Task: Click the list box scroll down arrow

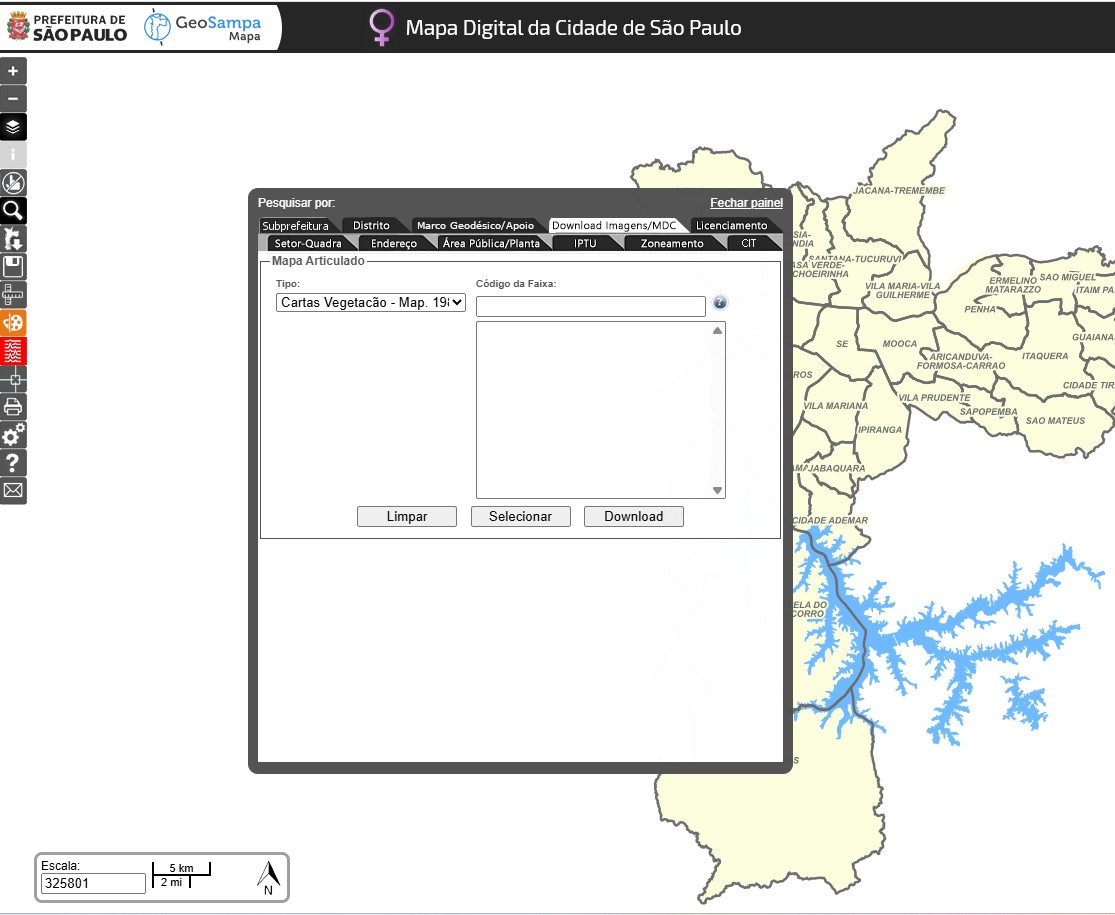Action: [717, 490]
